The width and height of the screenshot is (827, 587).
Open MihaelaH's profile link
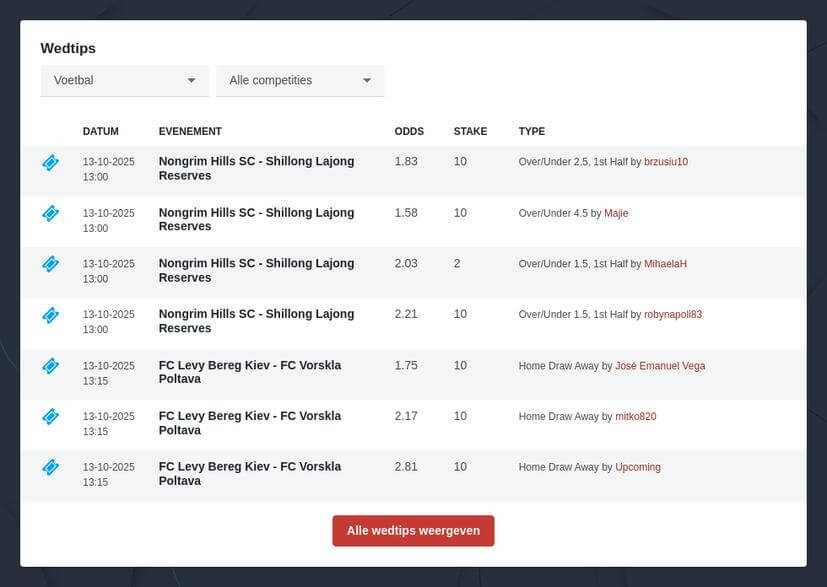point(665,264)
